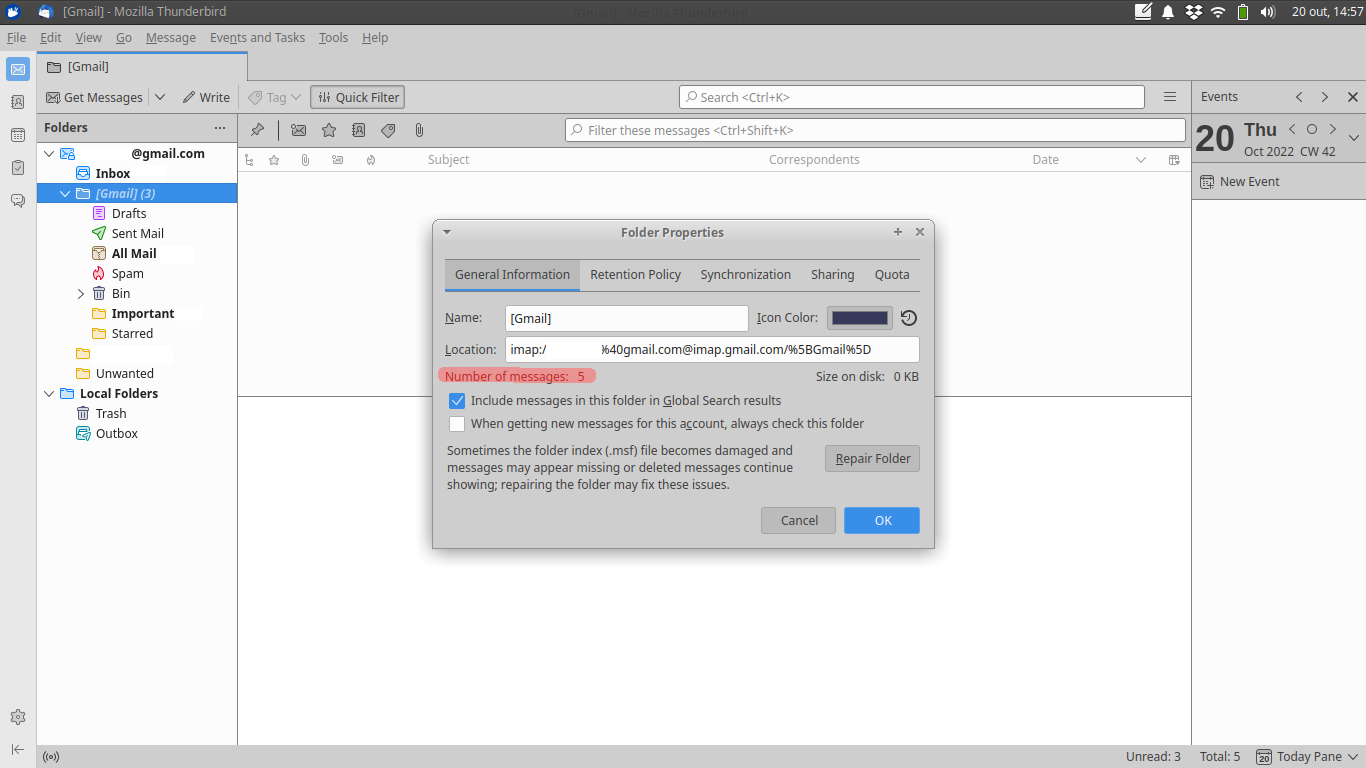
Task: Click the Repair Folder button
Action: (x=872, y=459)
